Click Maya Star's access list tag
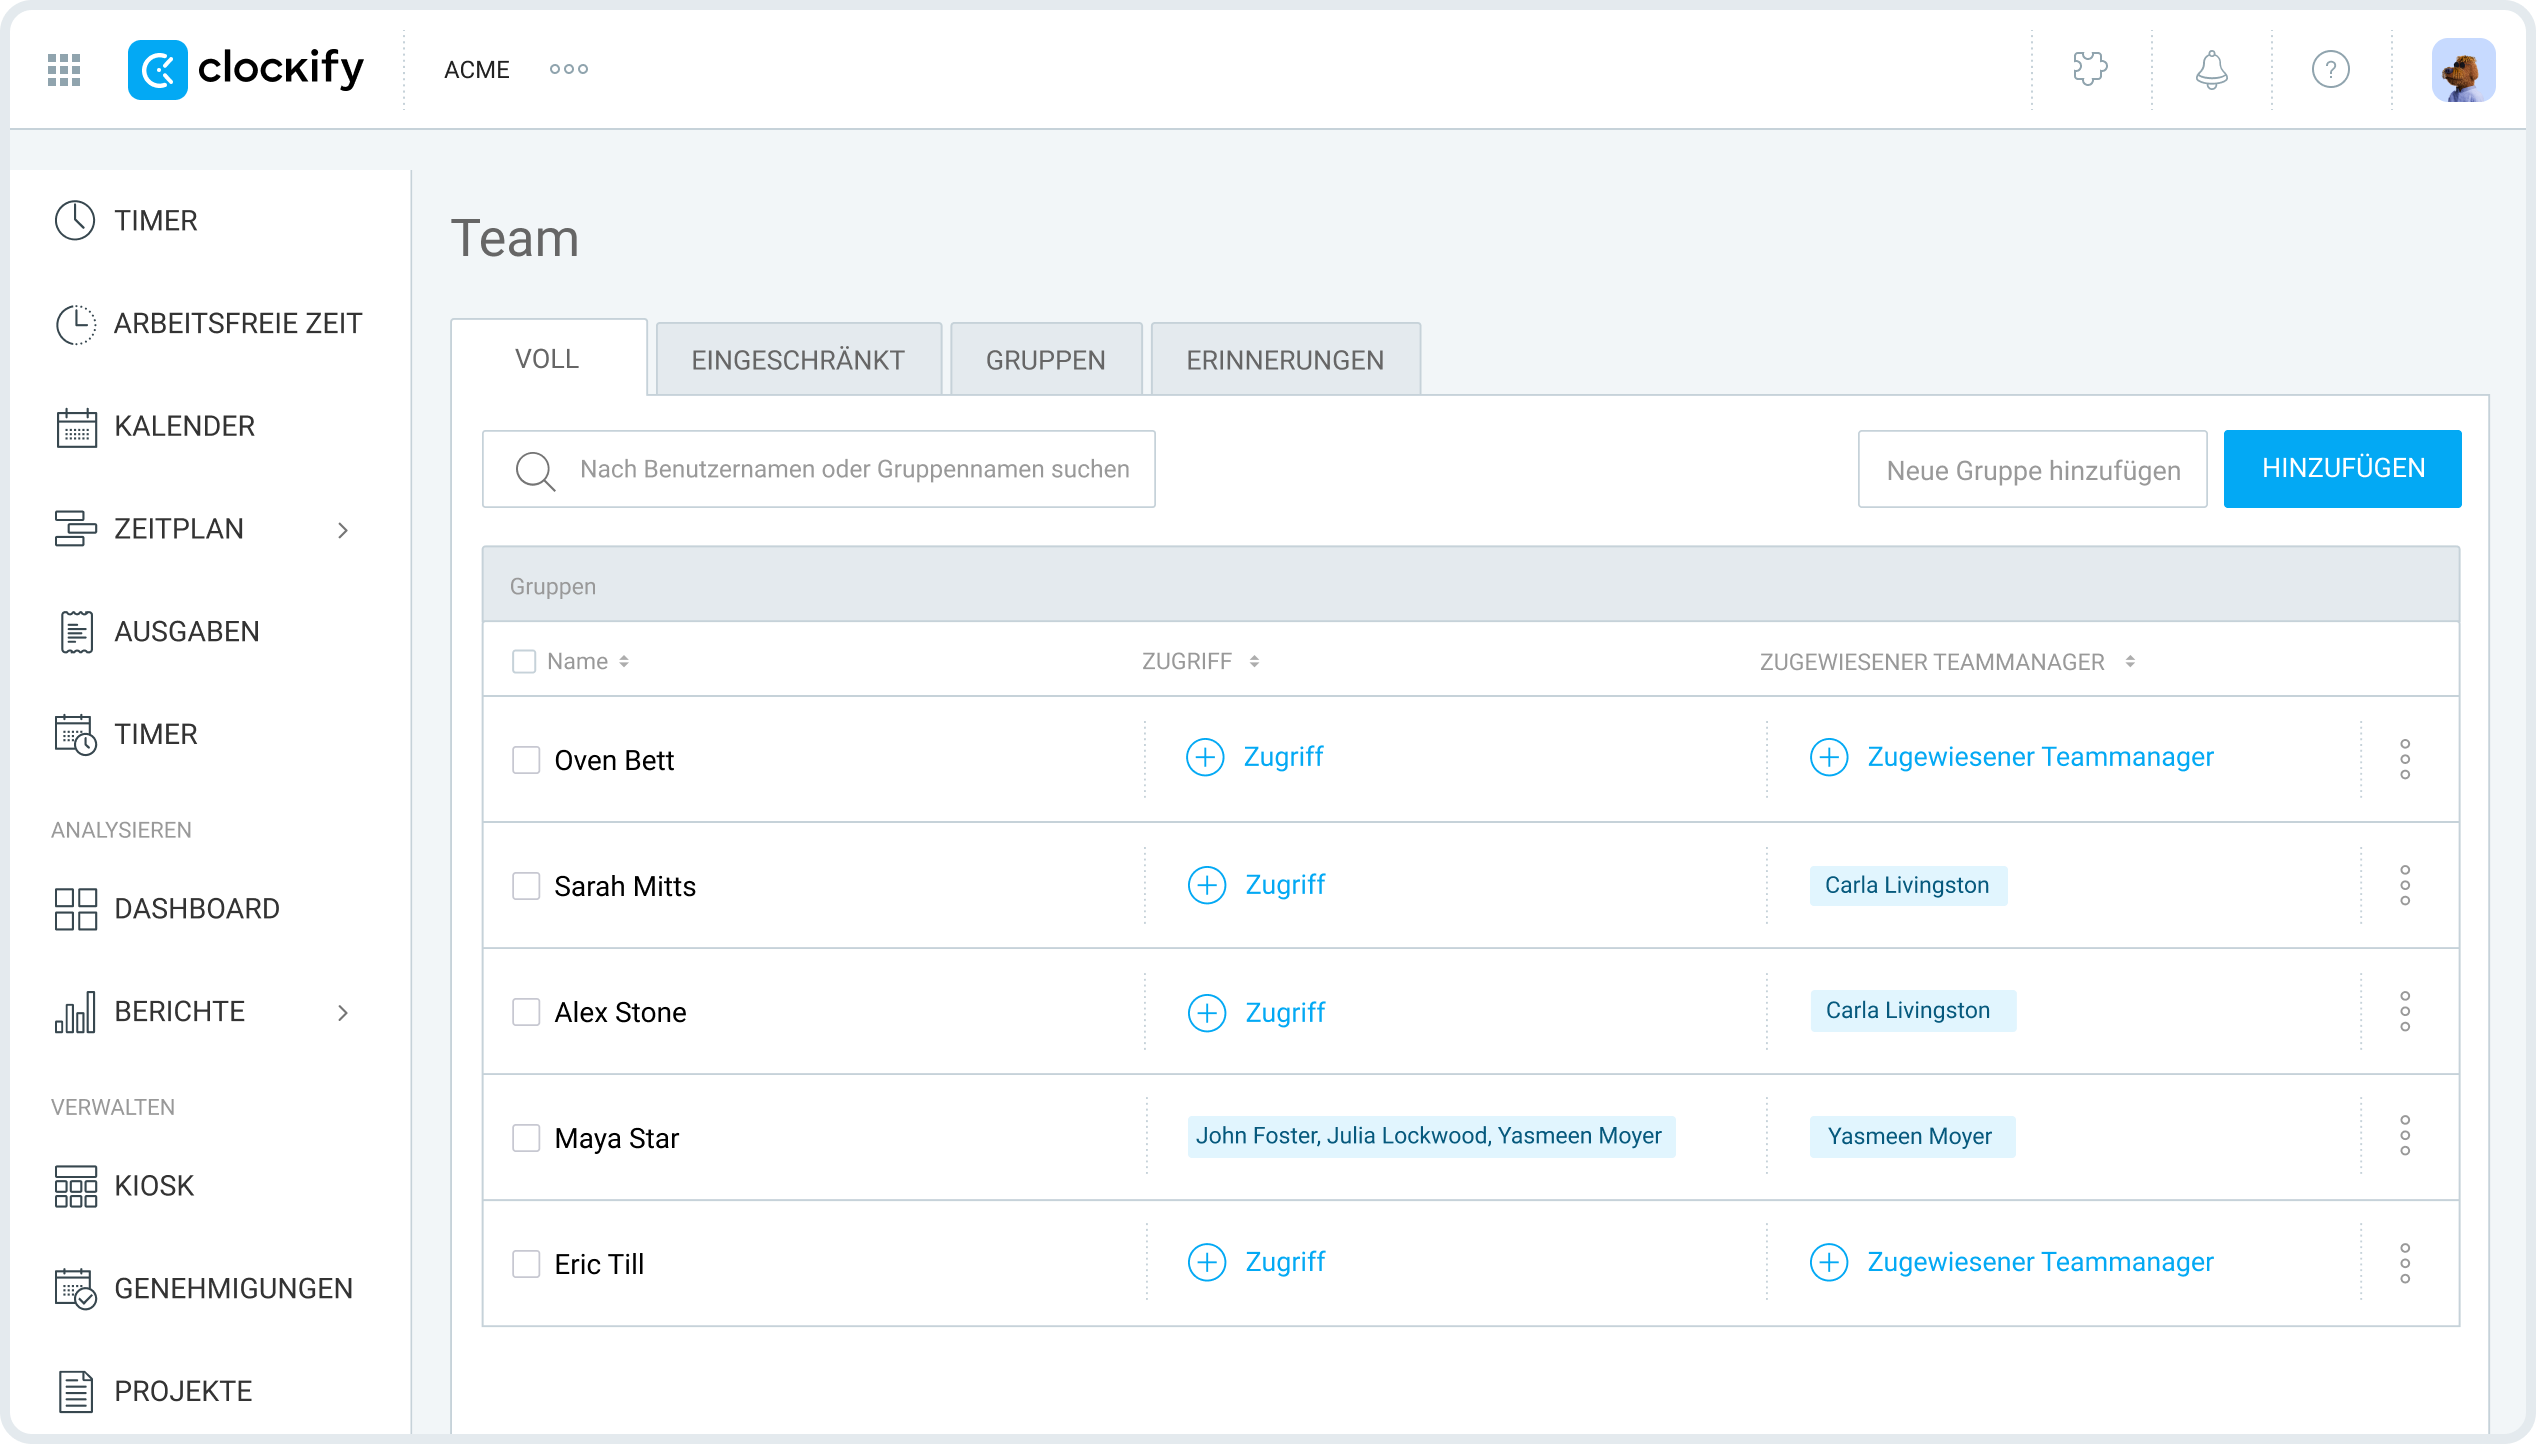Image resolution: width=2536 pixels, height=1444 pixels. [x=1430, y=1136]
